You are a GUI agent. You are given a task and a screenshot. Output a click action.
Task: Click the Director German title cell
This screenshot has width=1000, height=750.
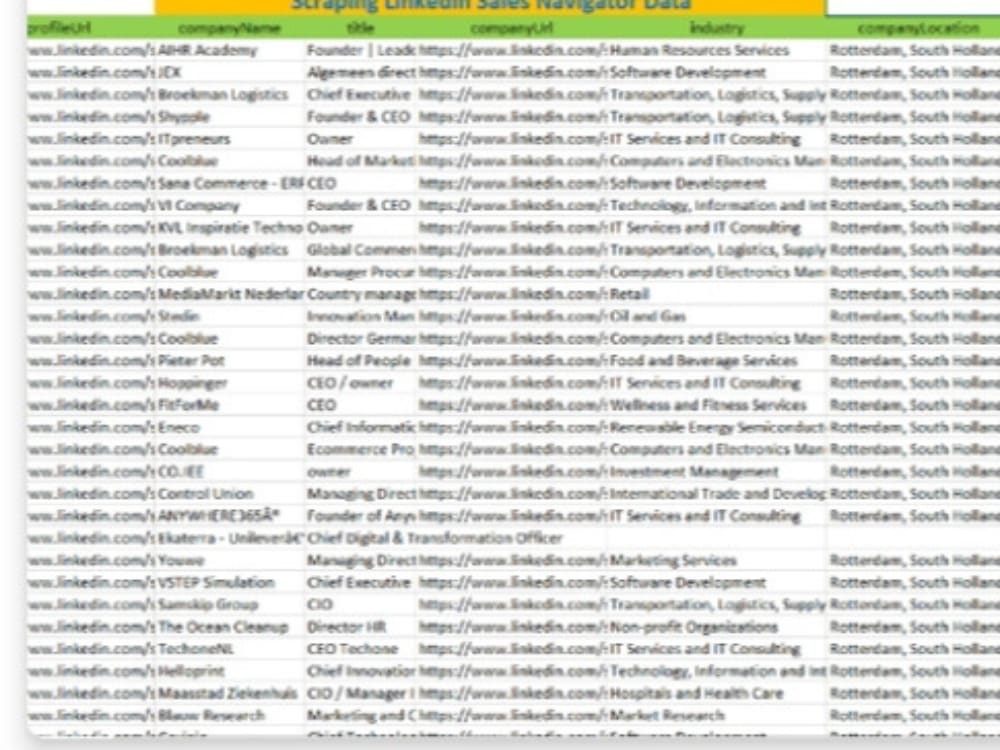(361, 339)
